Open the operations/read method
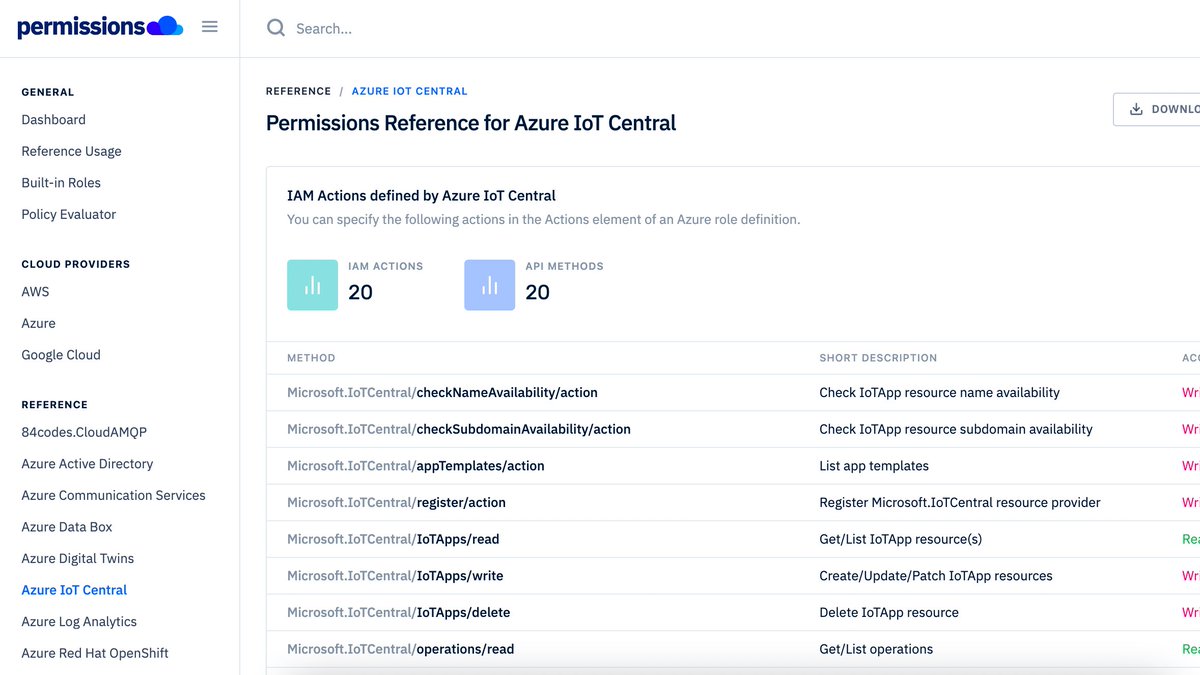Viewport: 1200px width, 675px height. coord(400,649)
